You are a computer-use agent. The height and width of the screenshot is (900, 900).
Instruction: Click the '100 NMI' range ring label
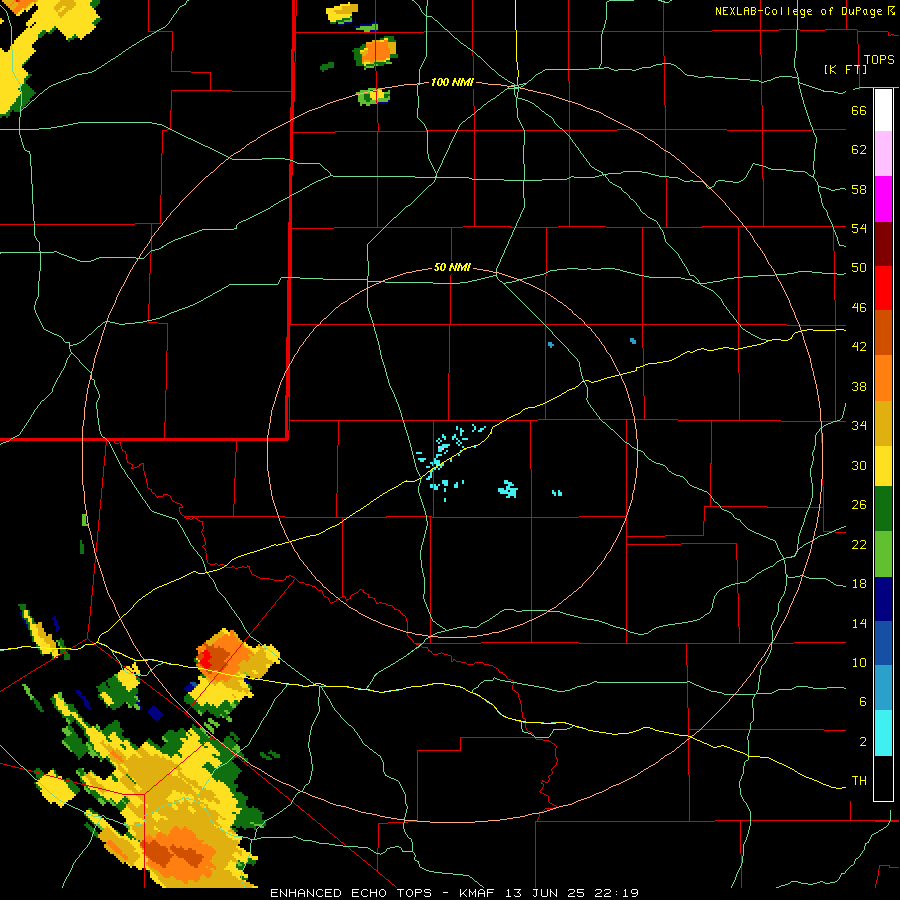tap(452, 83)
